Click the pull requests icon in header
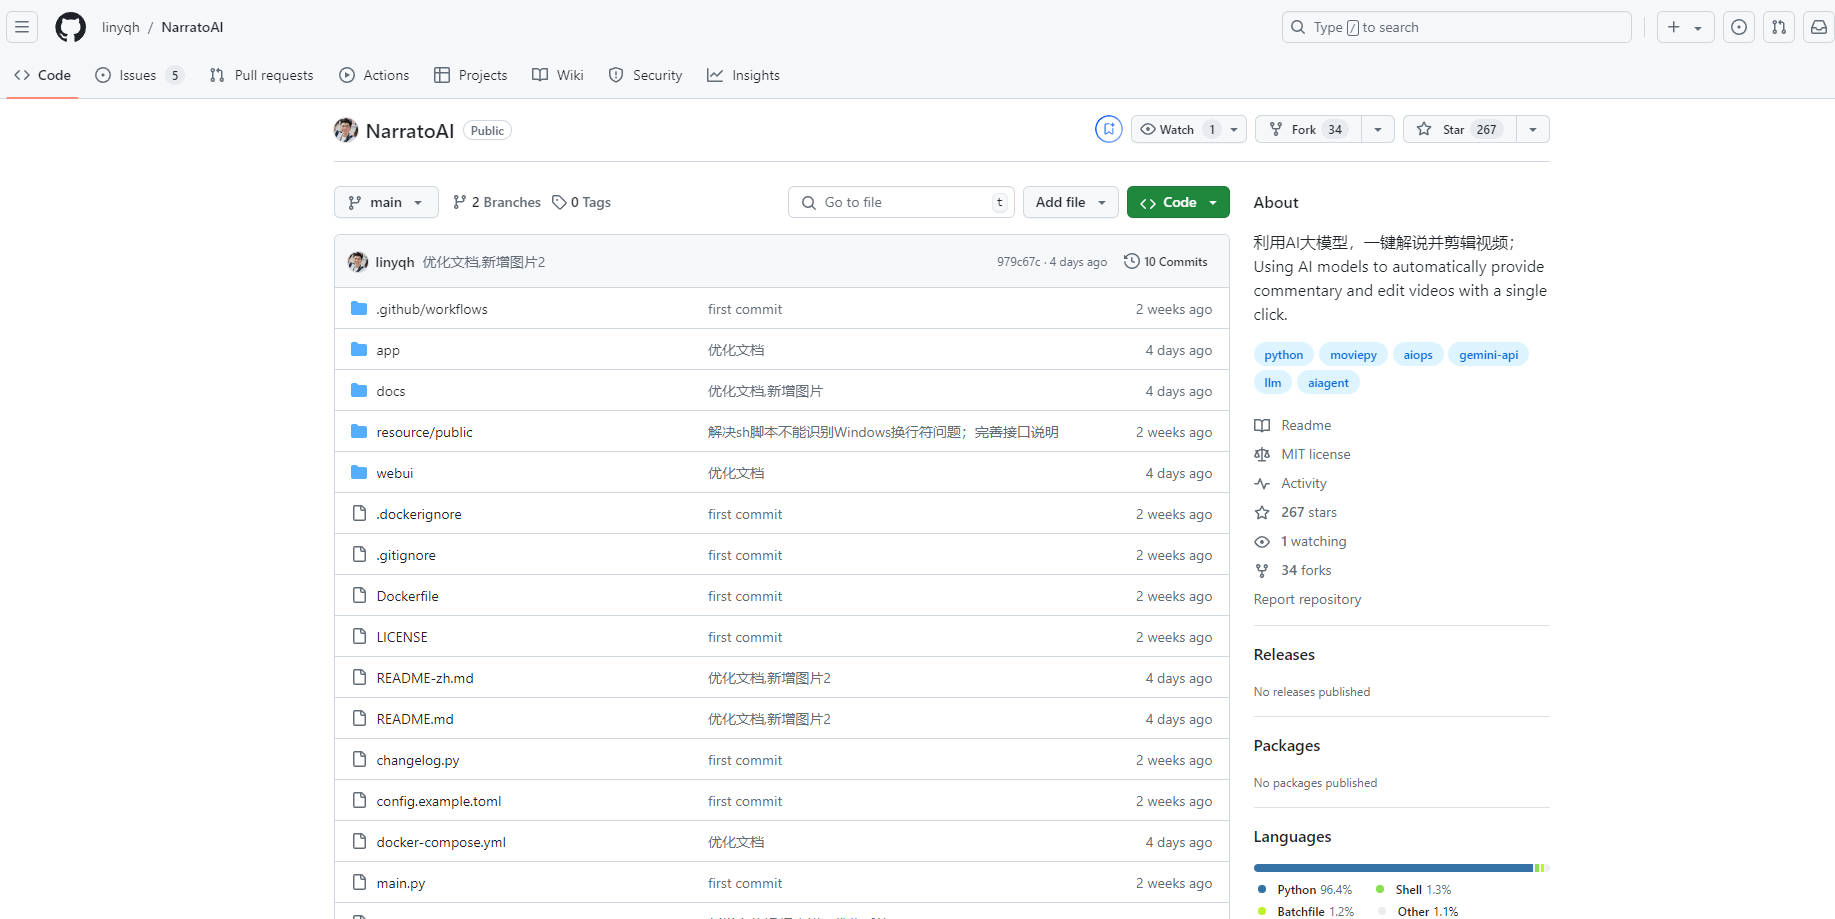Image resolution: width=1835 pixels, height=919 pixels. [1778, 27]
